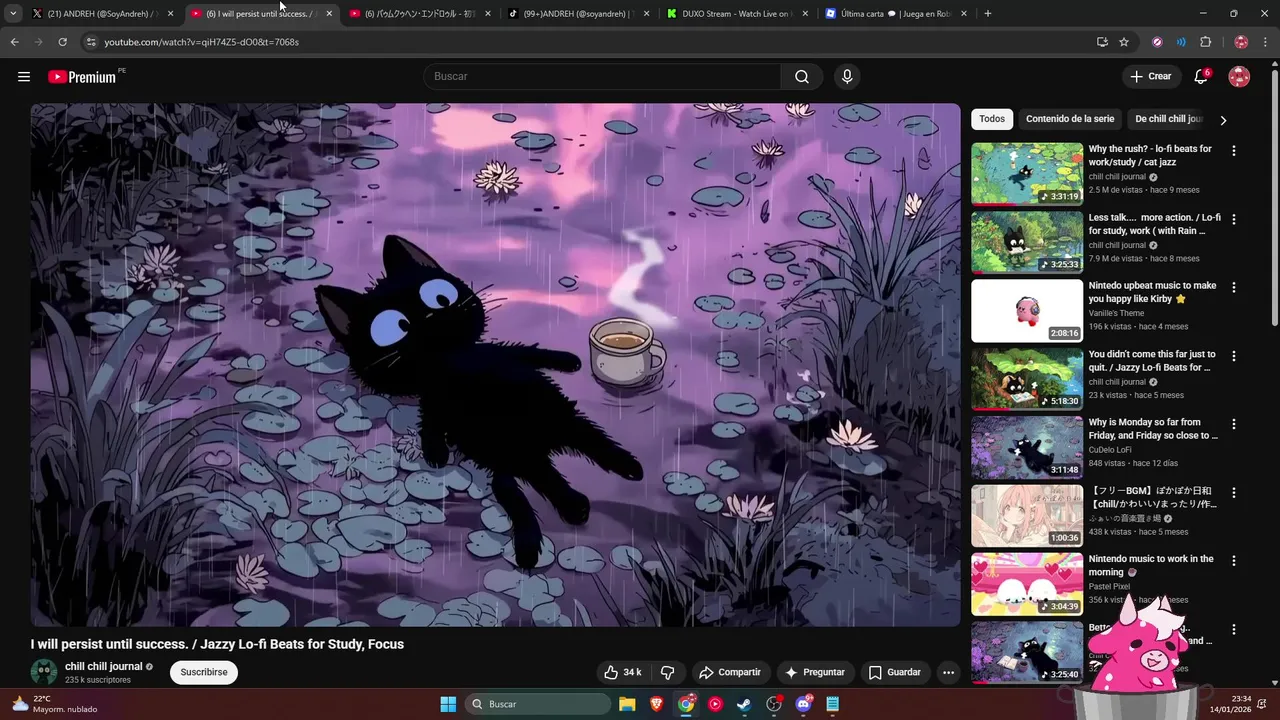This screenshot has width=1280, height=720.
Task: Open options for 'Why the rush?' video
Action: 1233,151
